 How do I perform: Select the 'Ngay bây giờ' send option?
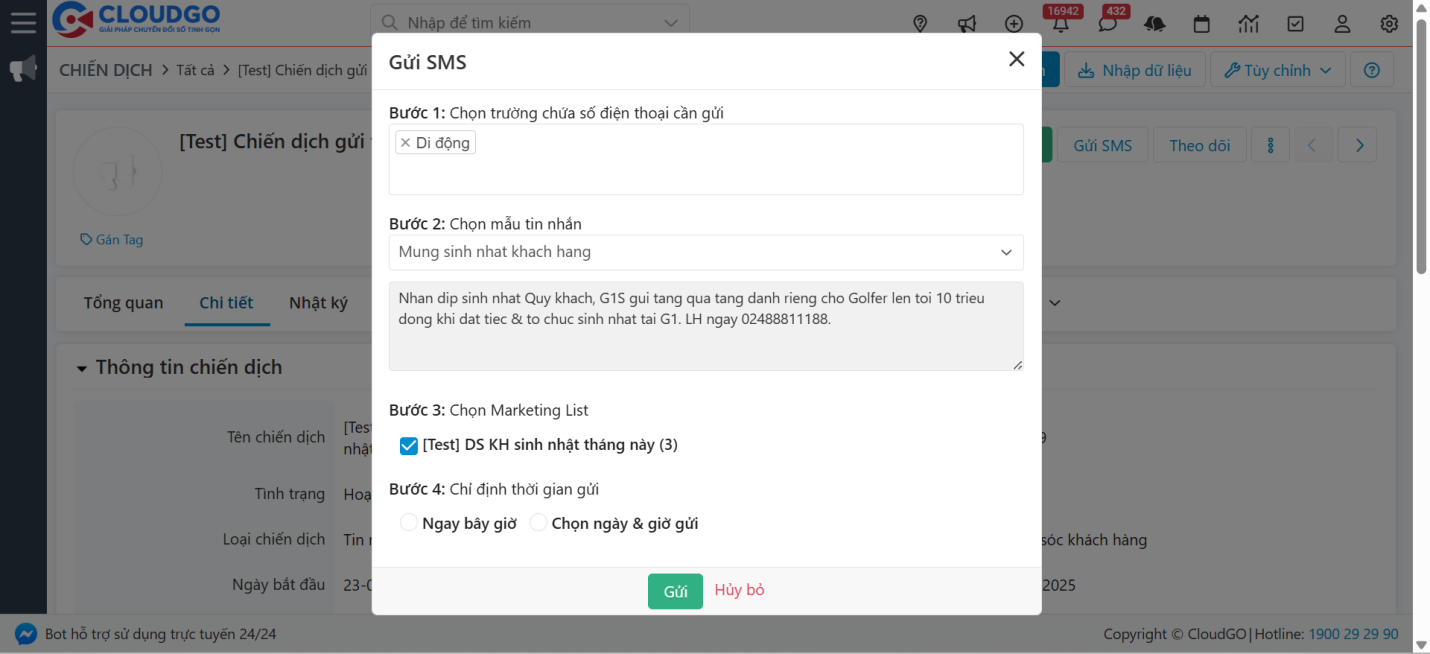pos(409,521)
